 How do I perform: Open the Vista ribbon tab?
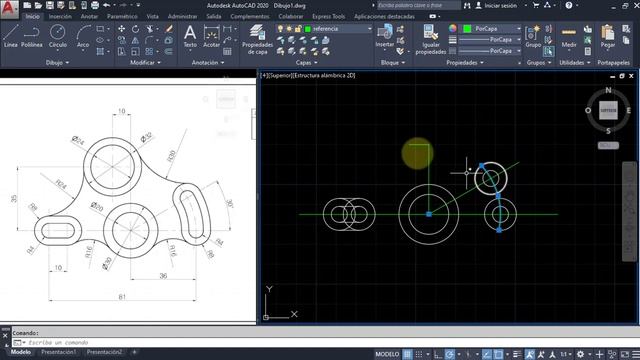coord(152,16)
